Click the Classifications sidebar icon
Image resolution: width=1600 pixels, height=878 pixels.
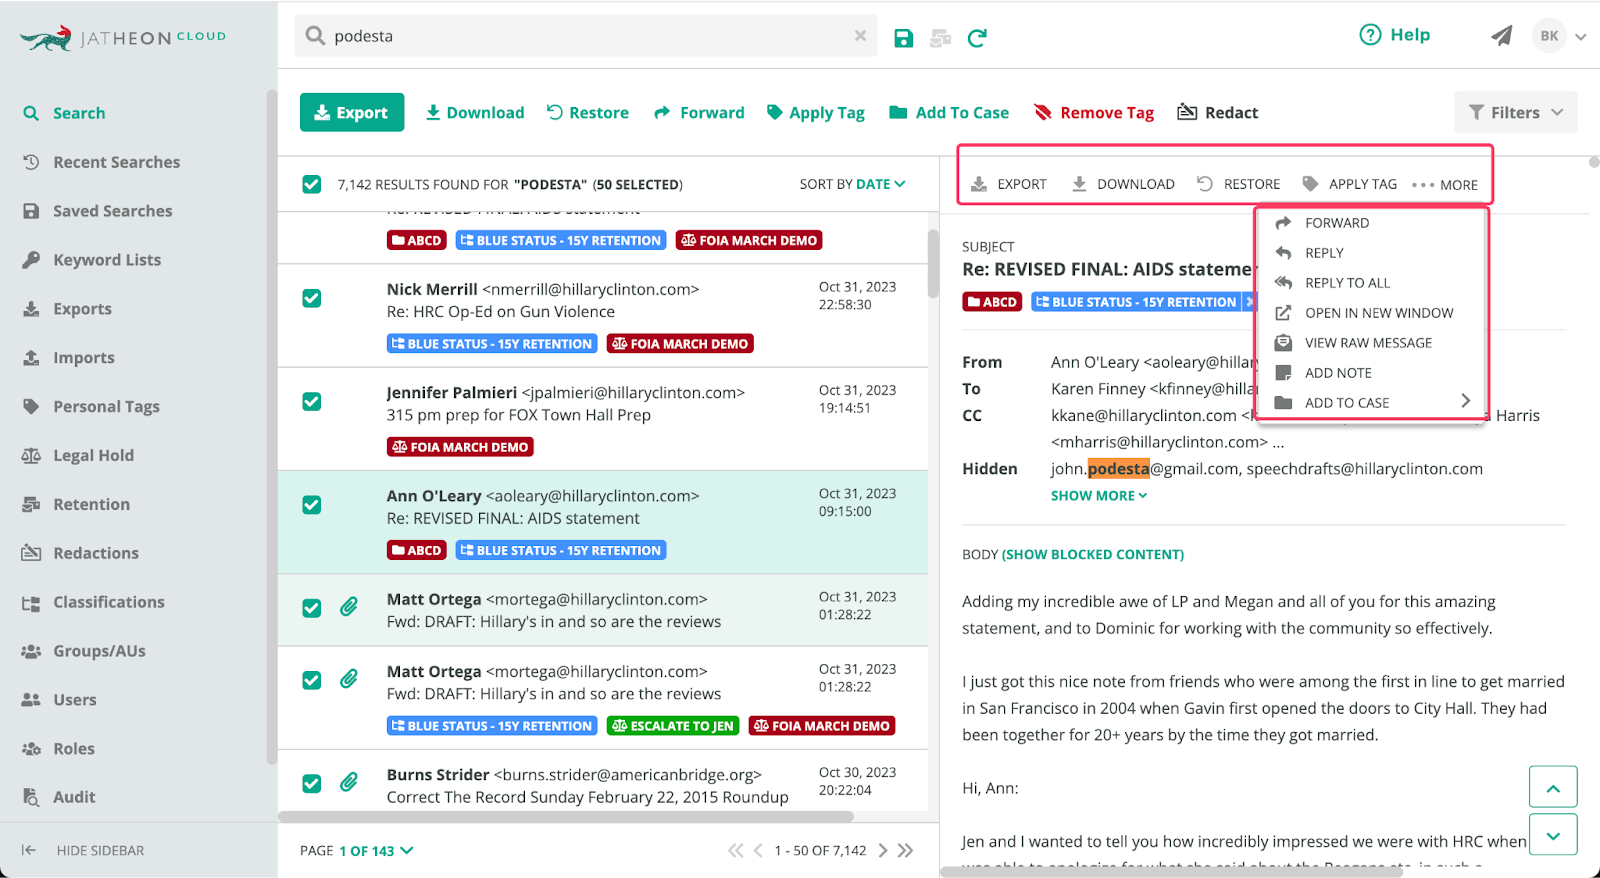31,603
